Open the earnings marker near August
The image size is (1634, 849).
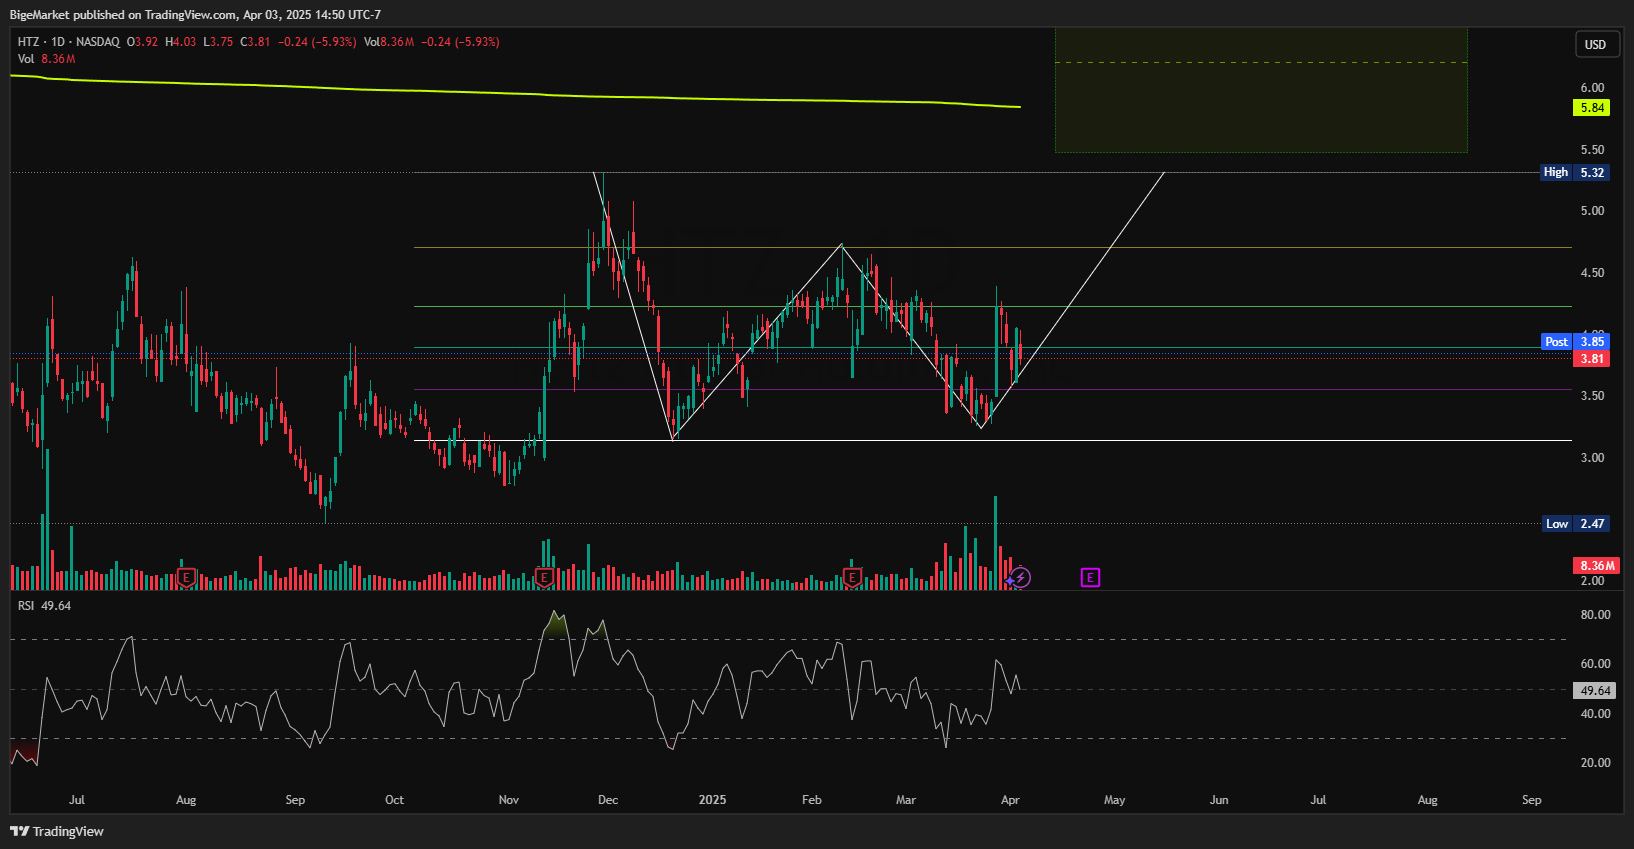[x=186, y=577]
